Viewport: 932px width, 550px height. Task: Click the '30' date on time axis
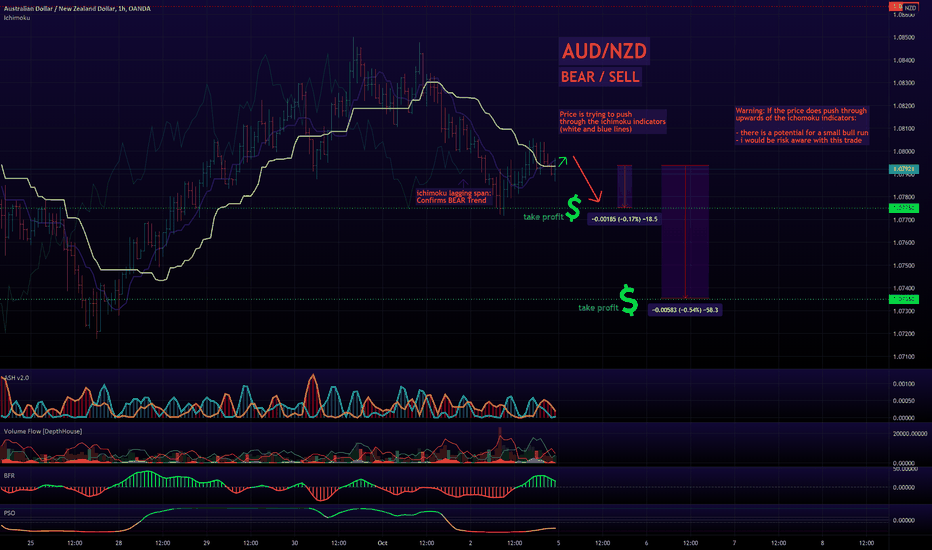point(295,543)
